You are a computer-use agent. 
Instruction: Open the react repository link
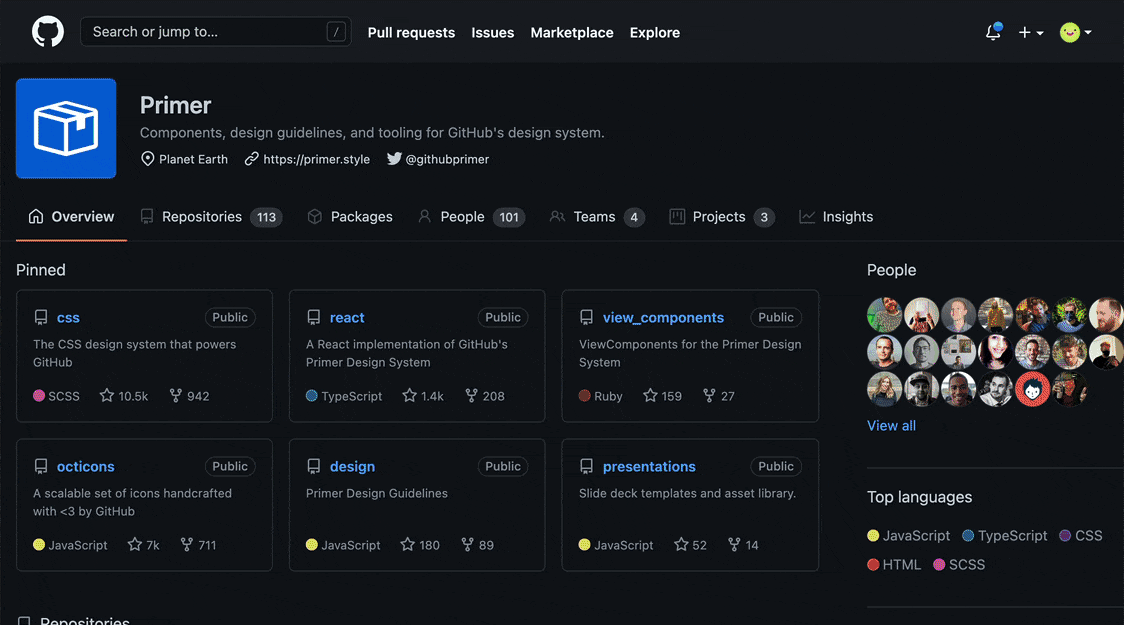click(x=347, y=318)
